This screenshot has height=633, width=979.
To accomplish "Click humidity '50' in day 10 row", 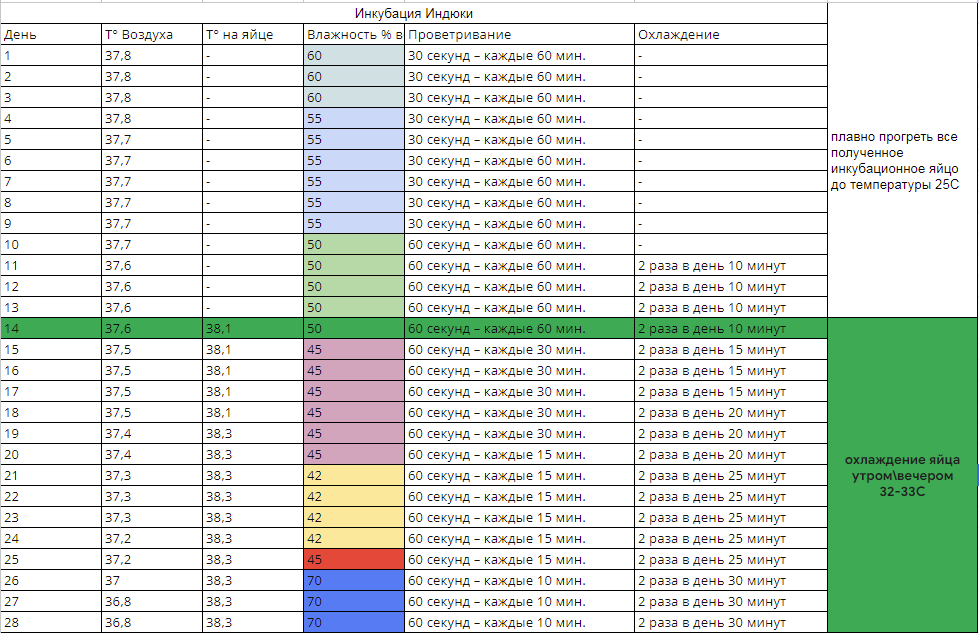I will (x=354, y=245).
